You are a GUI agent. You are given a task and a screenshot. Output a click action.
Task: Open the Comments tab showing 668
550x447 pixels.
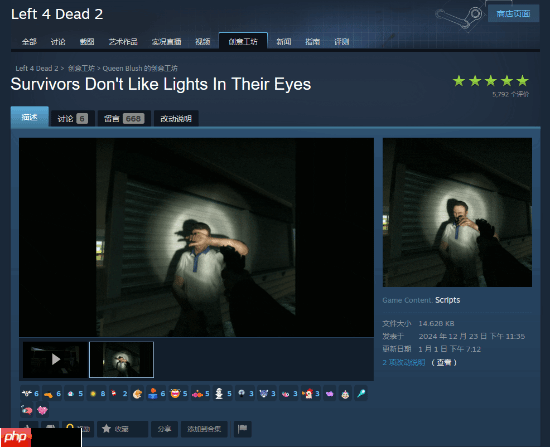(x=124, y=119)
